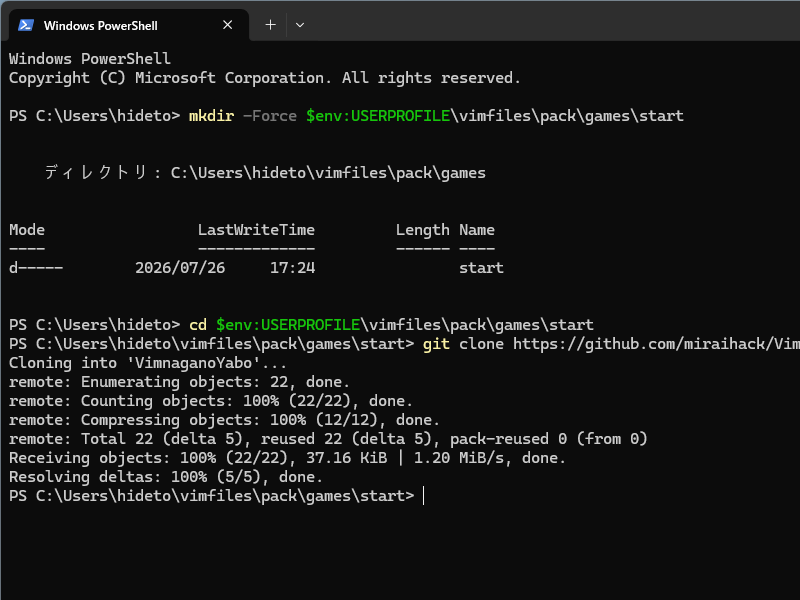Click the ディレクトリ path line
Screen dimensions: 800x600
(265, 173)
